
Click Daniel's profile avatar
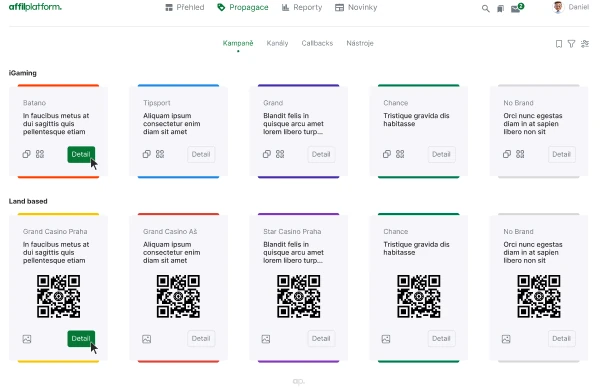coord(558,7)
